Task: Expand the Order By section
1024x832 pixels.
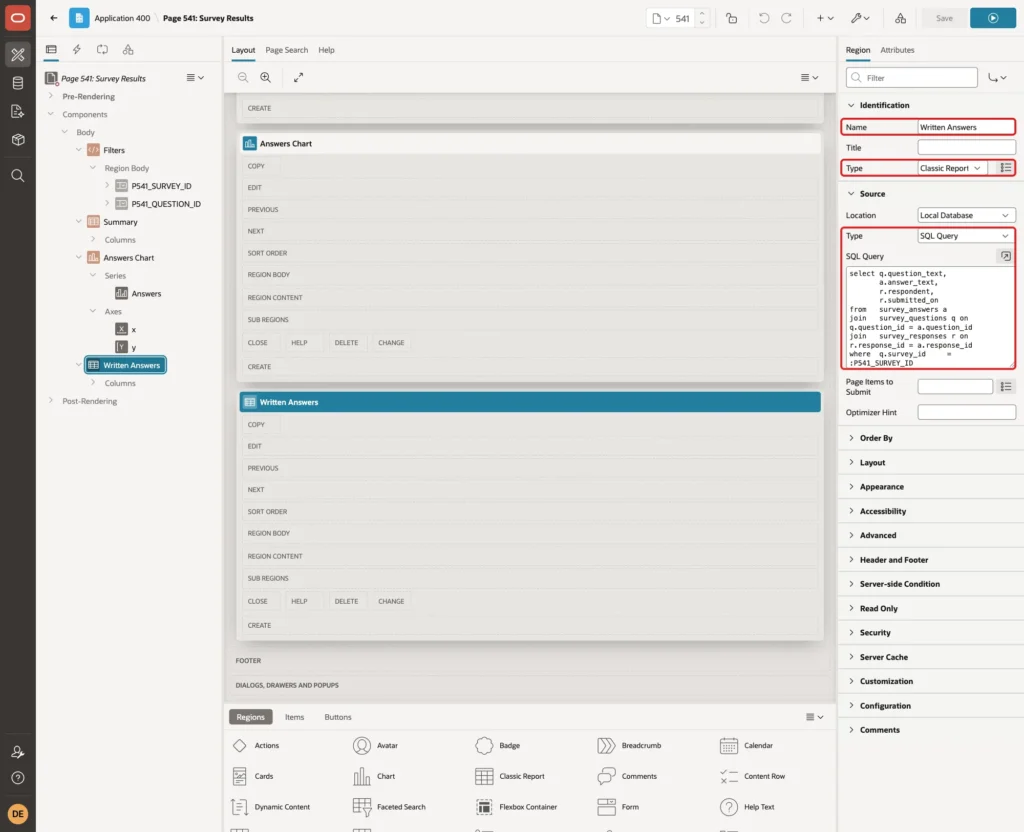Action: click(851, 438)
